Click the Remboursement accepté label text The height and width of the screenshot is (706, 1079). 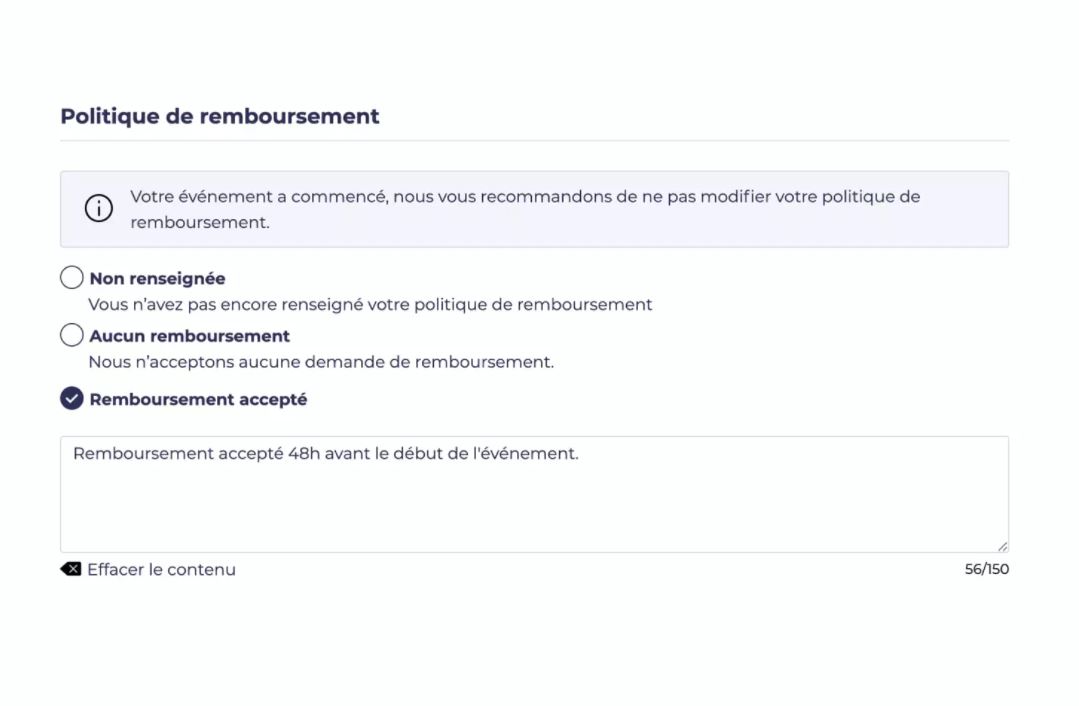pos(198,400)
